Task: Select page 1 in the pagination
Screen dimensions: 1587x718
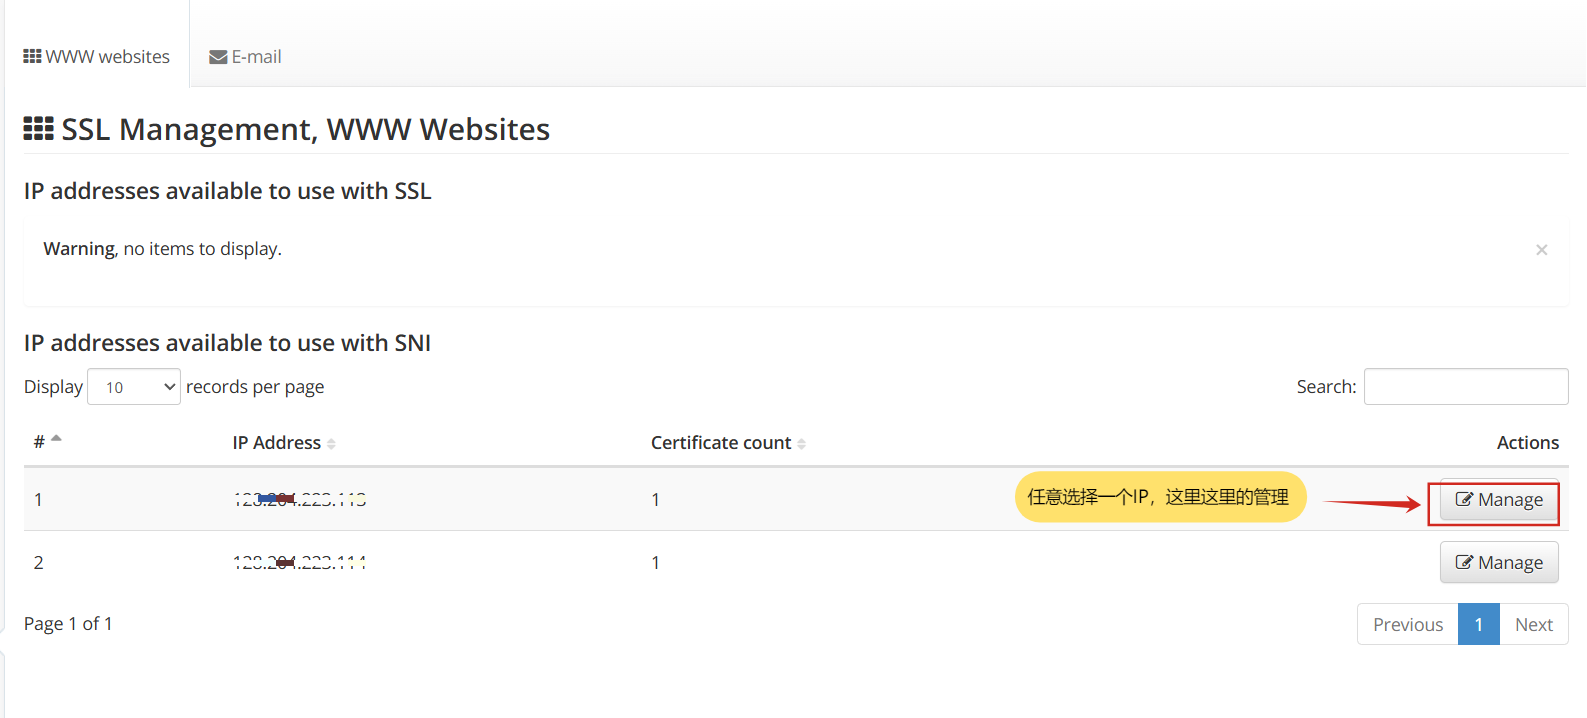Action: point(1478,625)
